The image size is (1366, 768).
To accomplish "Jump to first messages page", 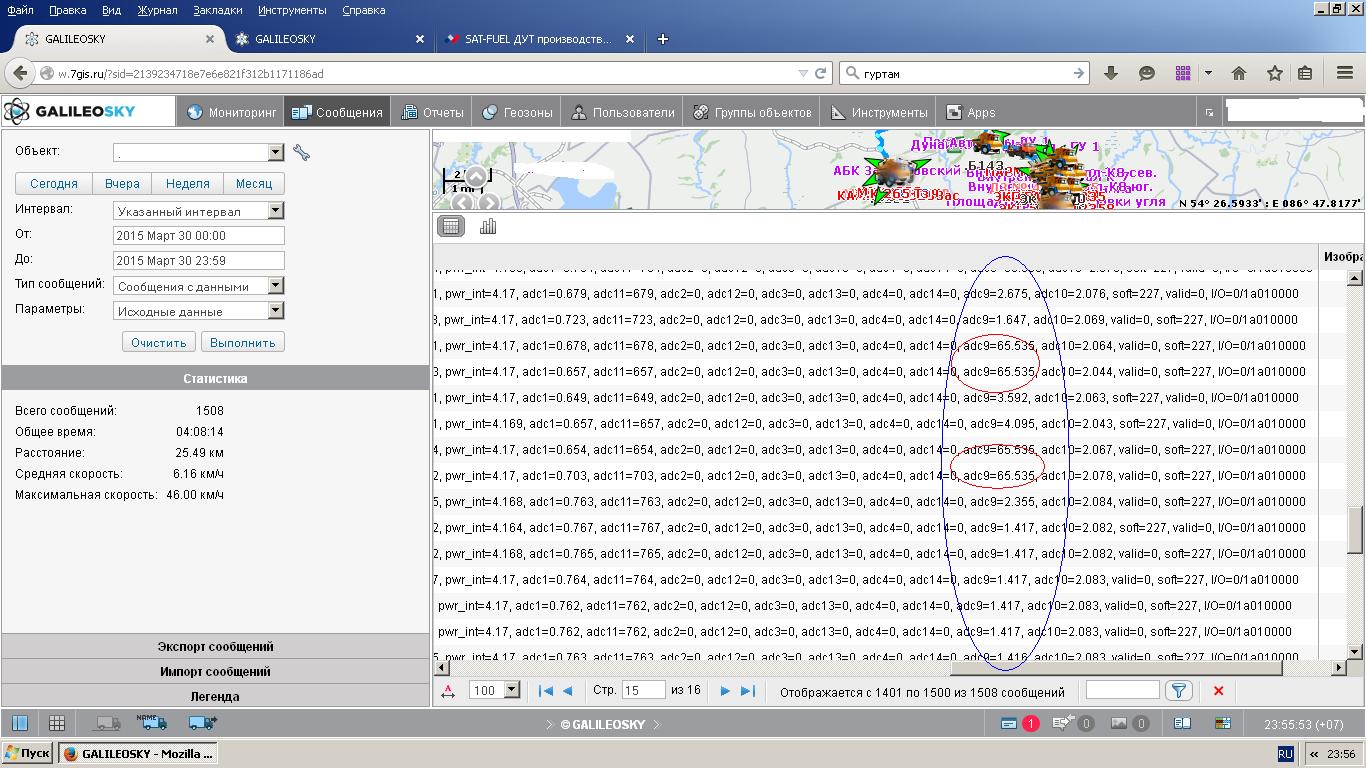I will coord(546,690).
